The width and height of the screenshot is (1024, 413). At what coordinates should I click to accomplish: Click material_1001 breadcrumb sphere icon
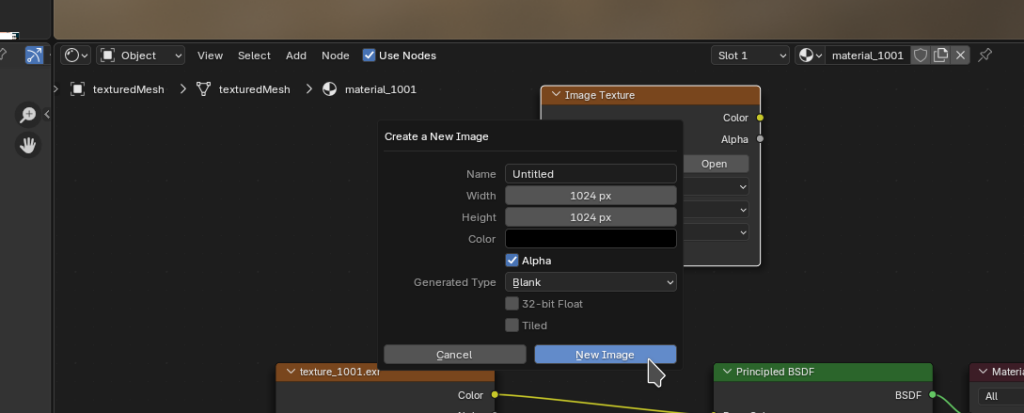[x=330, y=90]
